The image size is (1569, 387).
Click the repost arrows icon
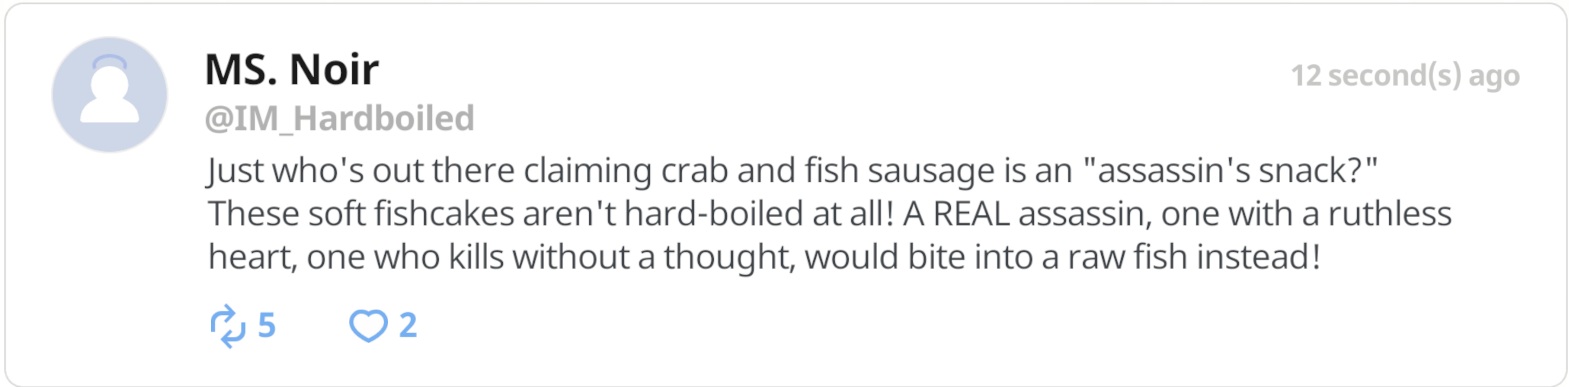[x=227, y=326]
